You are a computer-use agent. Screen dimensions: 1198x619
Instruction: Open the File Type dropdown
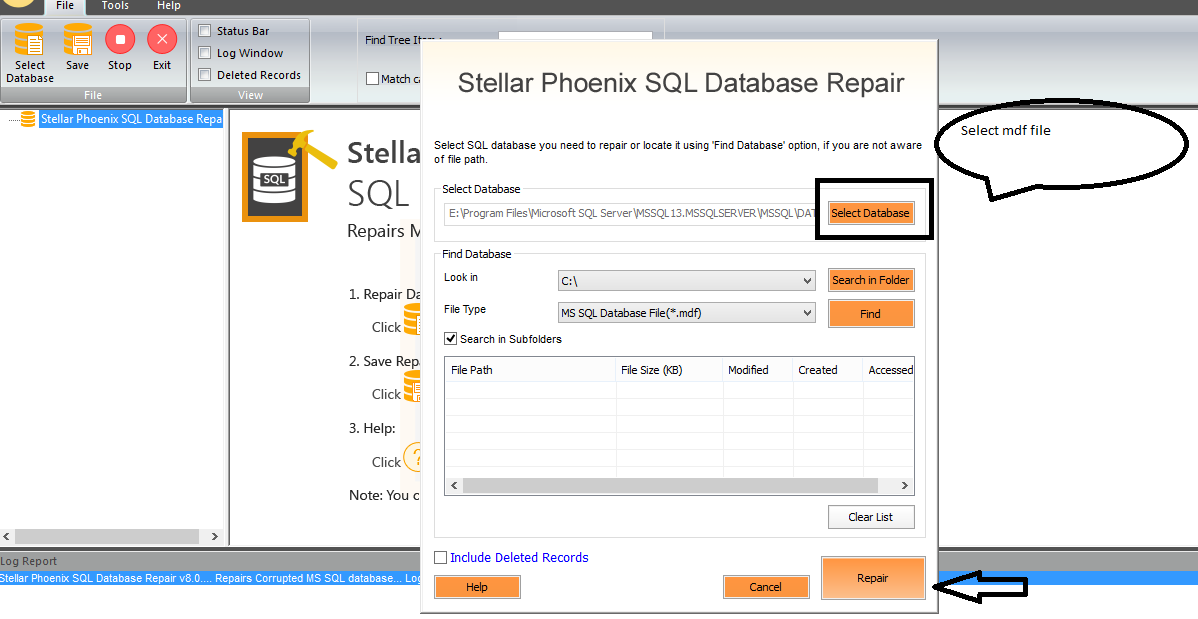click(x=687, y=313)
